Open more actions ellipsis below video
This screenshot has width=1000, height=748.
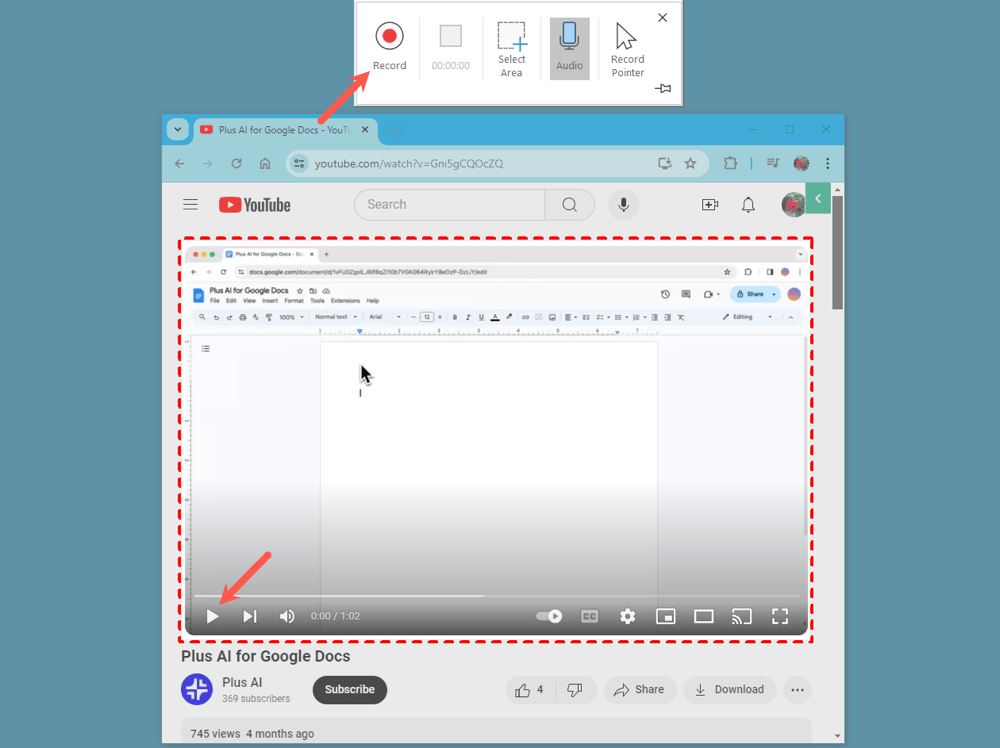click(x=797, y=690)
